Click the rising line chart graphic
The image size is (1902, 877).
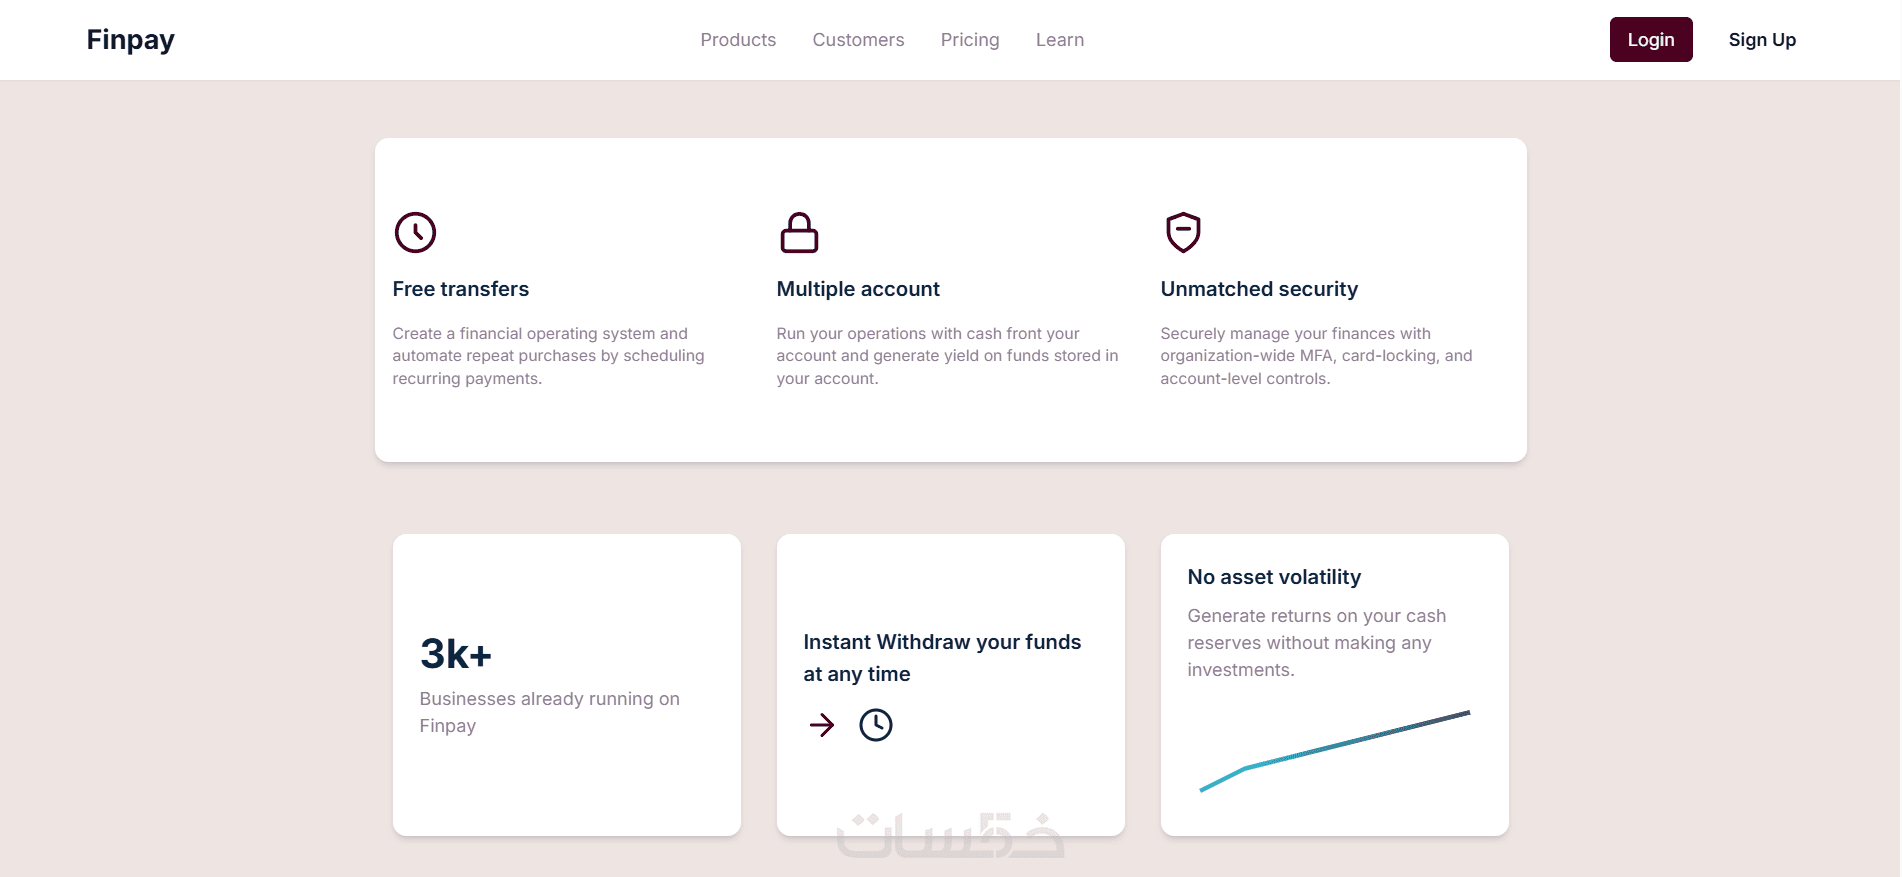[x=1335, y=751]
